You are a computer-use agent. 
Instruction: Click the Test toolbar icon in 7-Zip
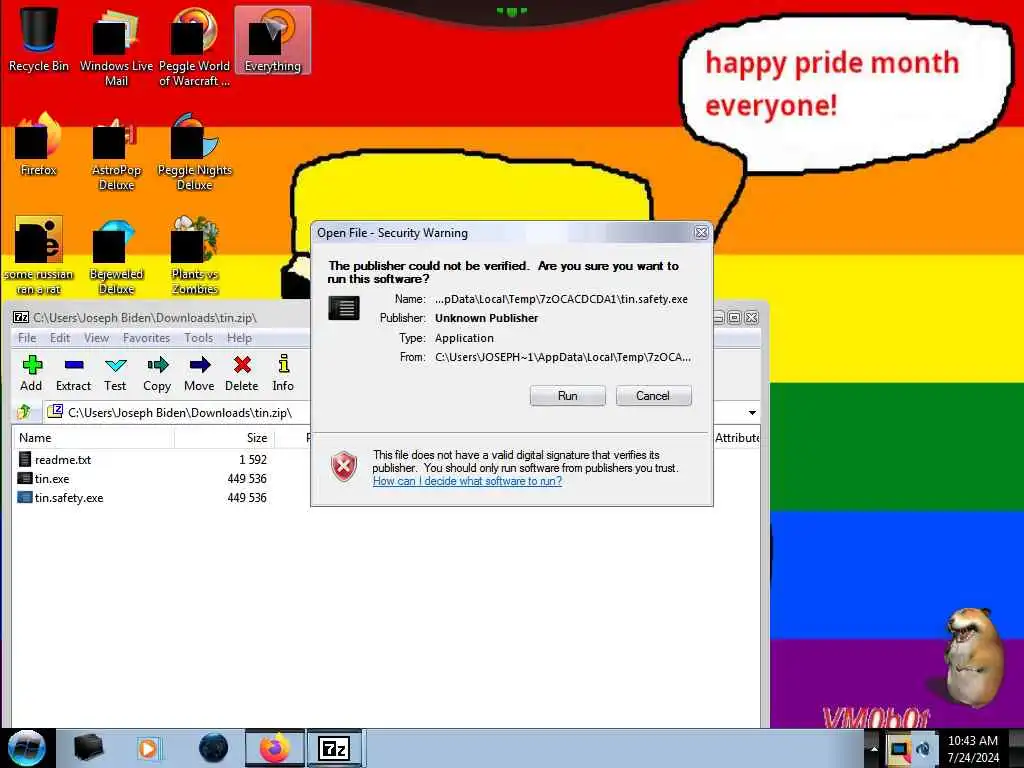click(x=115, y=373)
